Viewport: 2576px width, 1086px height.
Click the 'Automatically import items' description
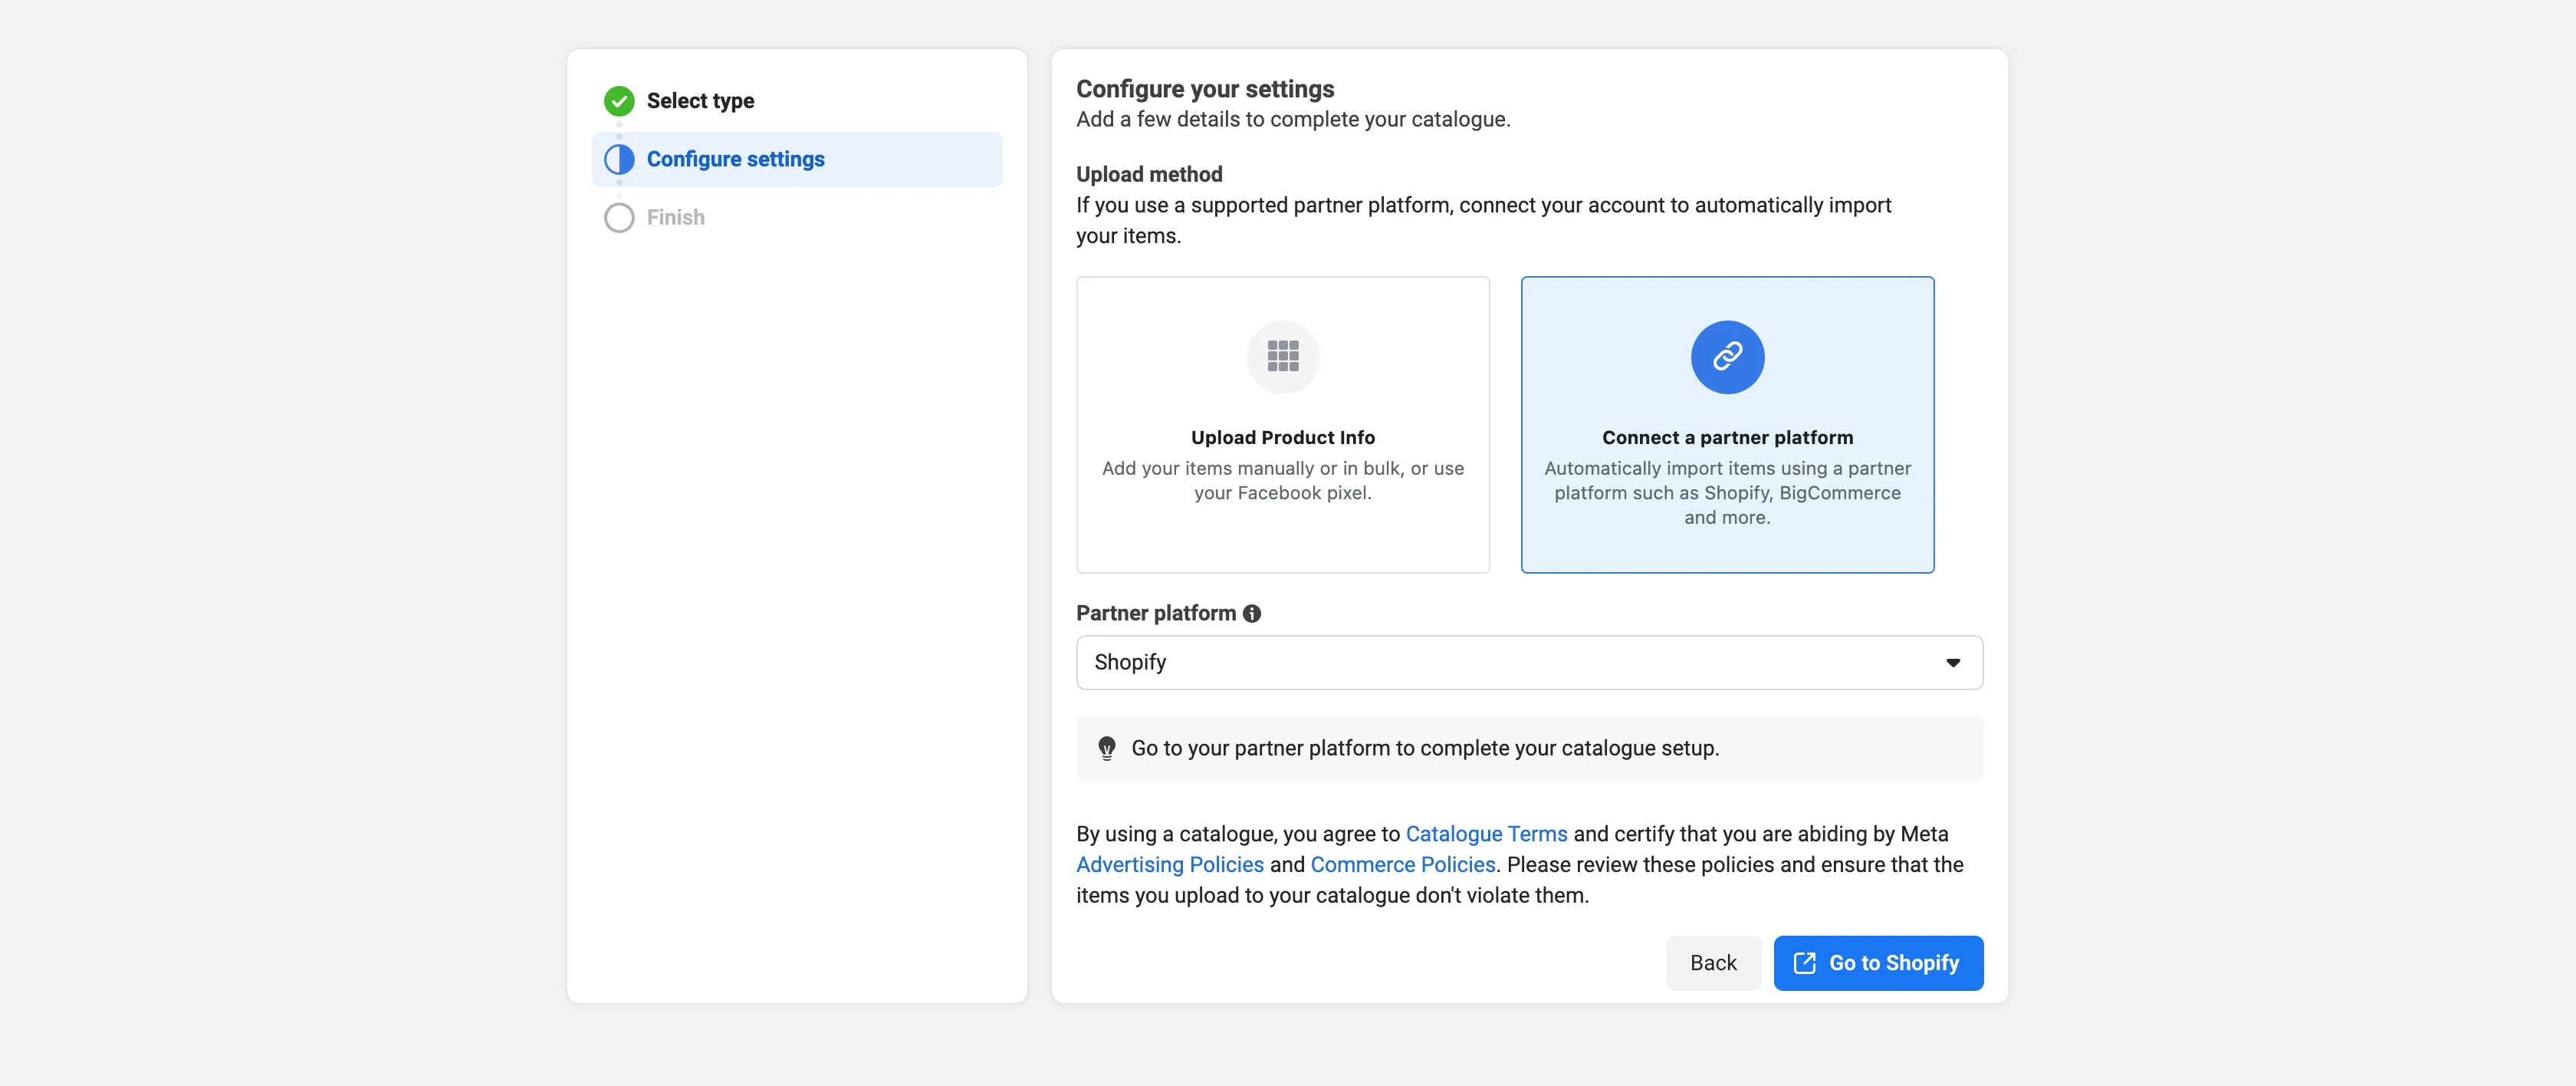tap(1727, 493)
